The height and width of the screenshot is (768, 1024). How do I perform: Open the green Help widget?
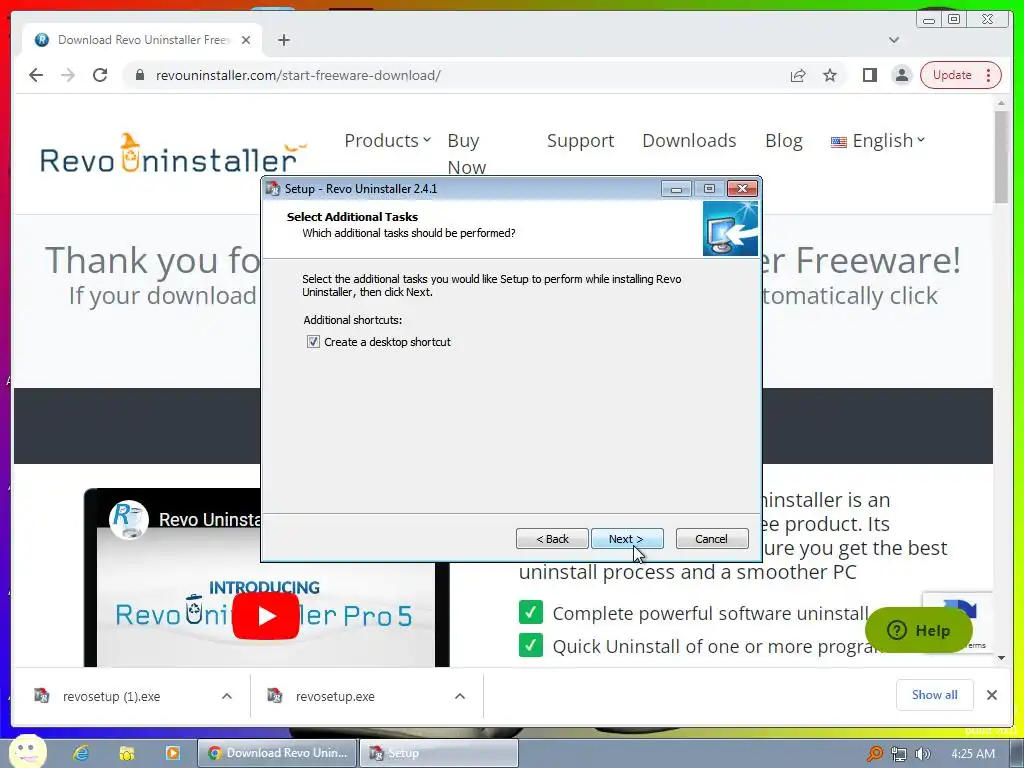point(918,630)
